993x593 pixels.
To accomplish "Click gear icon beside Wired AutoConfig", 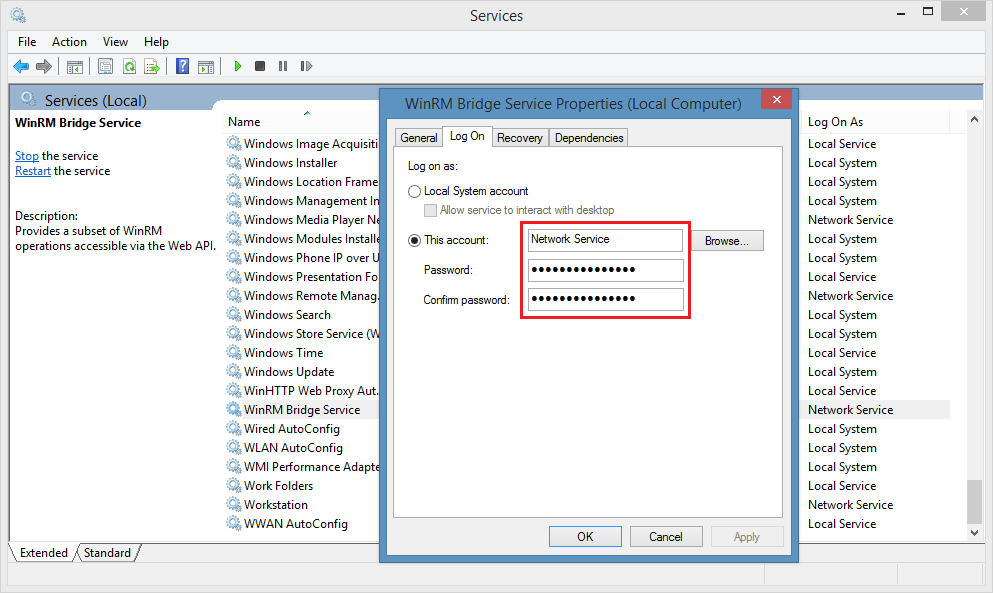I will point(234,428).
